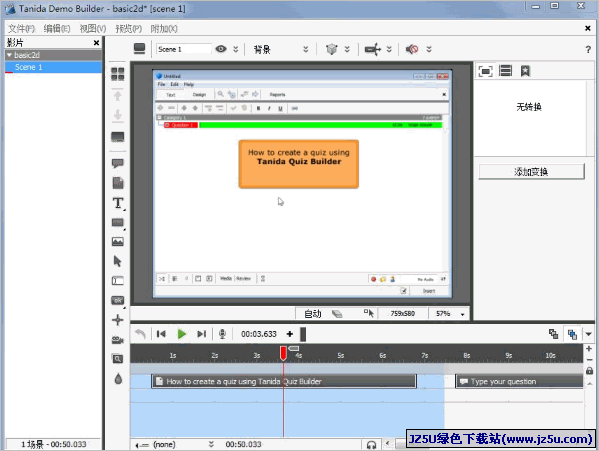Screen dimensions: 599x451
Task: Click the undo arrow in timeline bar
Action: tap(140, 334)
